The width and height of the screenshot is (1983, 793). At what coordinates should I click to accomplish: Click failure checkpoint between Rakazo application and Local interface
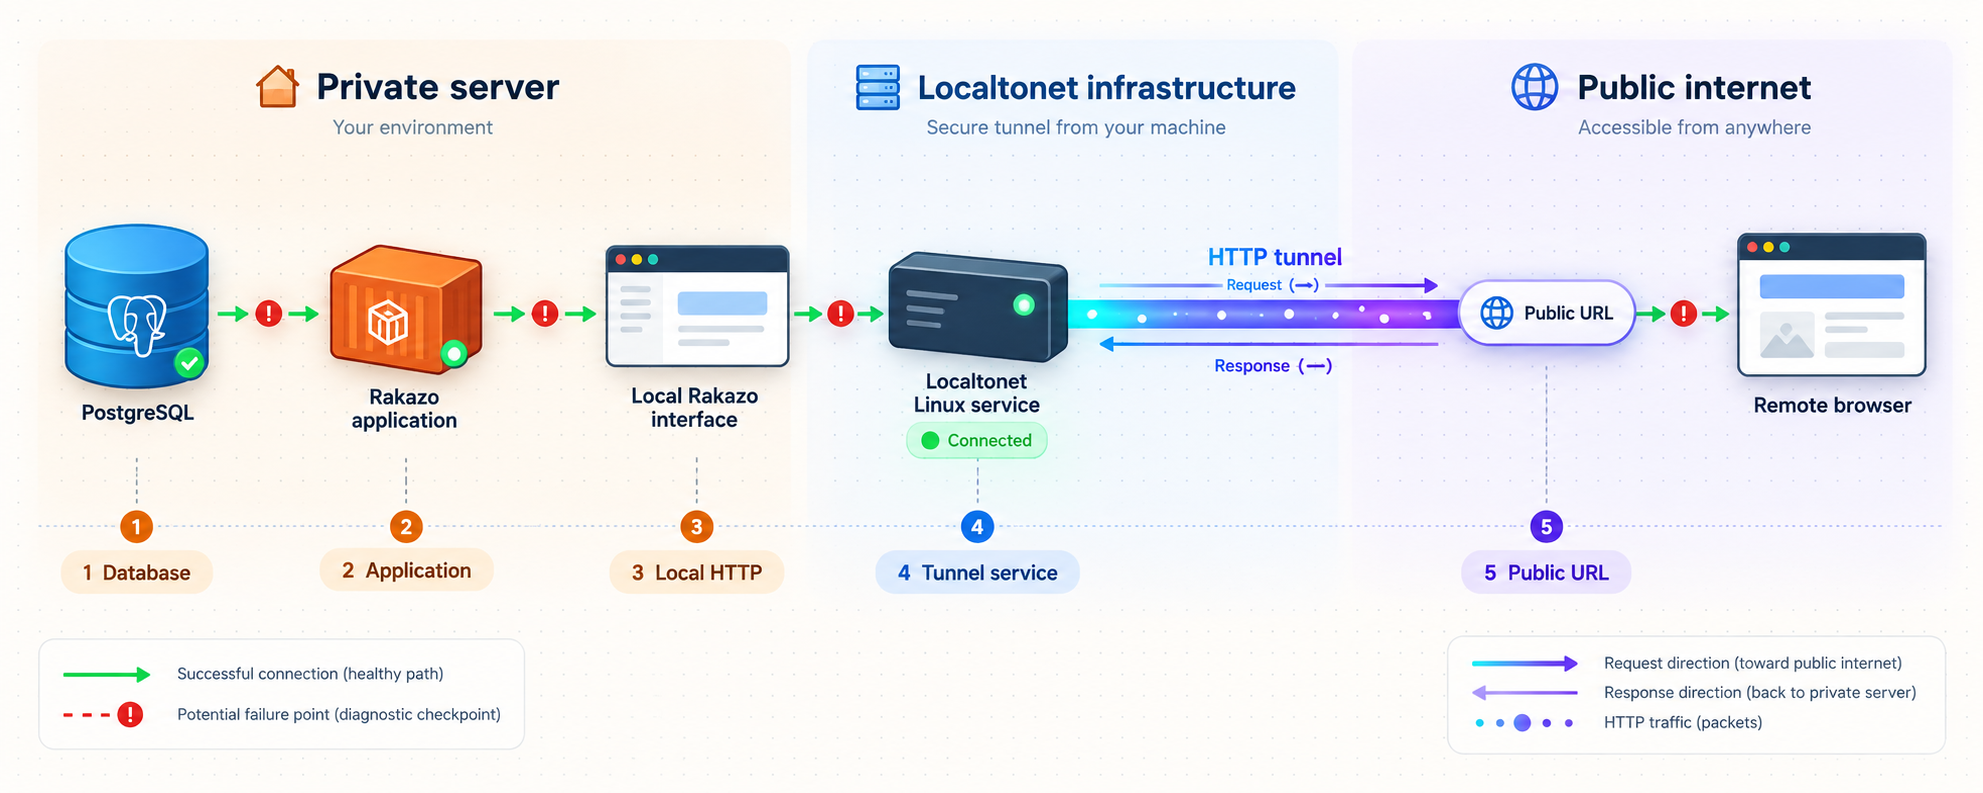(x=545, y=314)
